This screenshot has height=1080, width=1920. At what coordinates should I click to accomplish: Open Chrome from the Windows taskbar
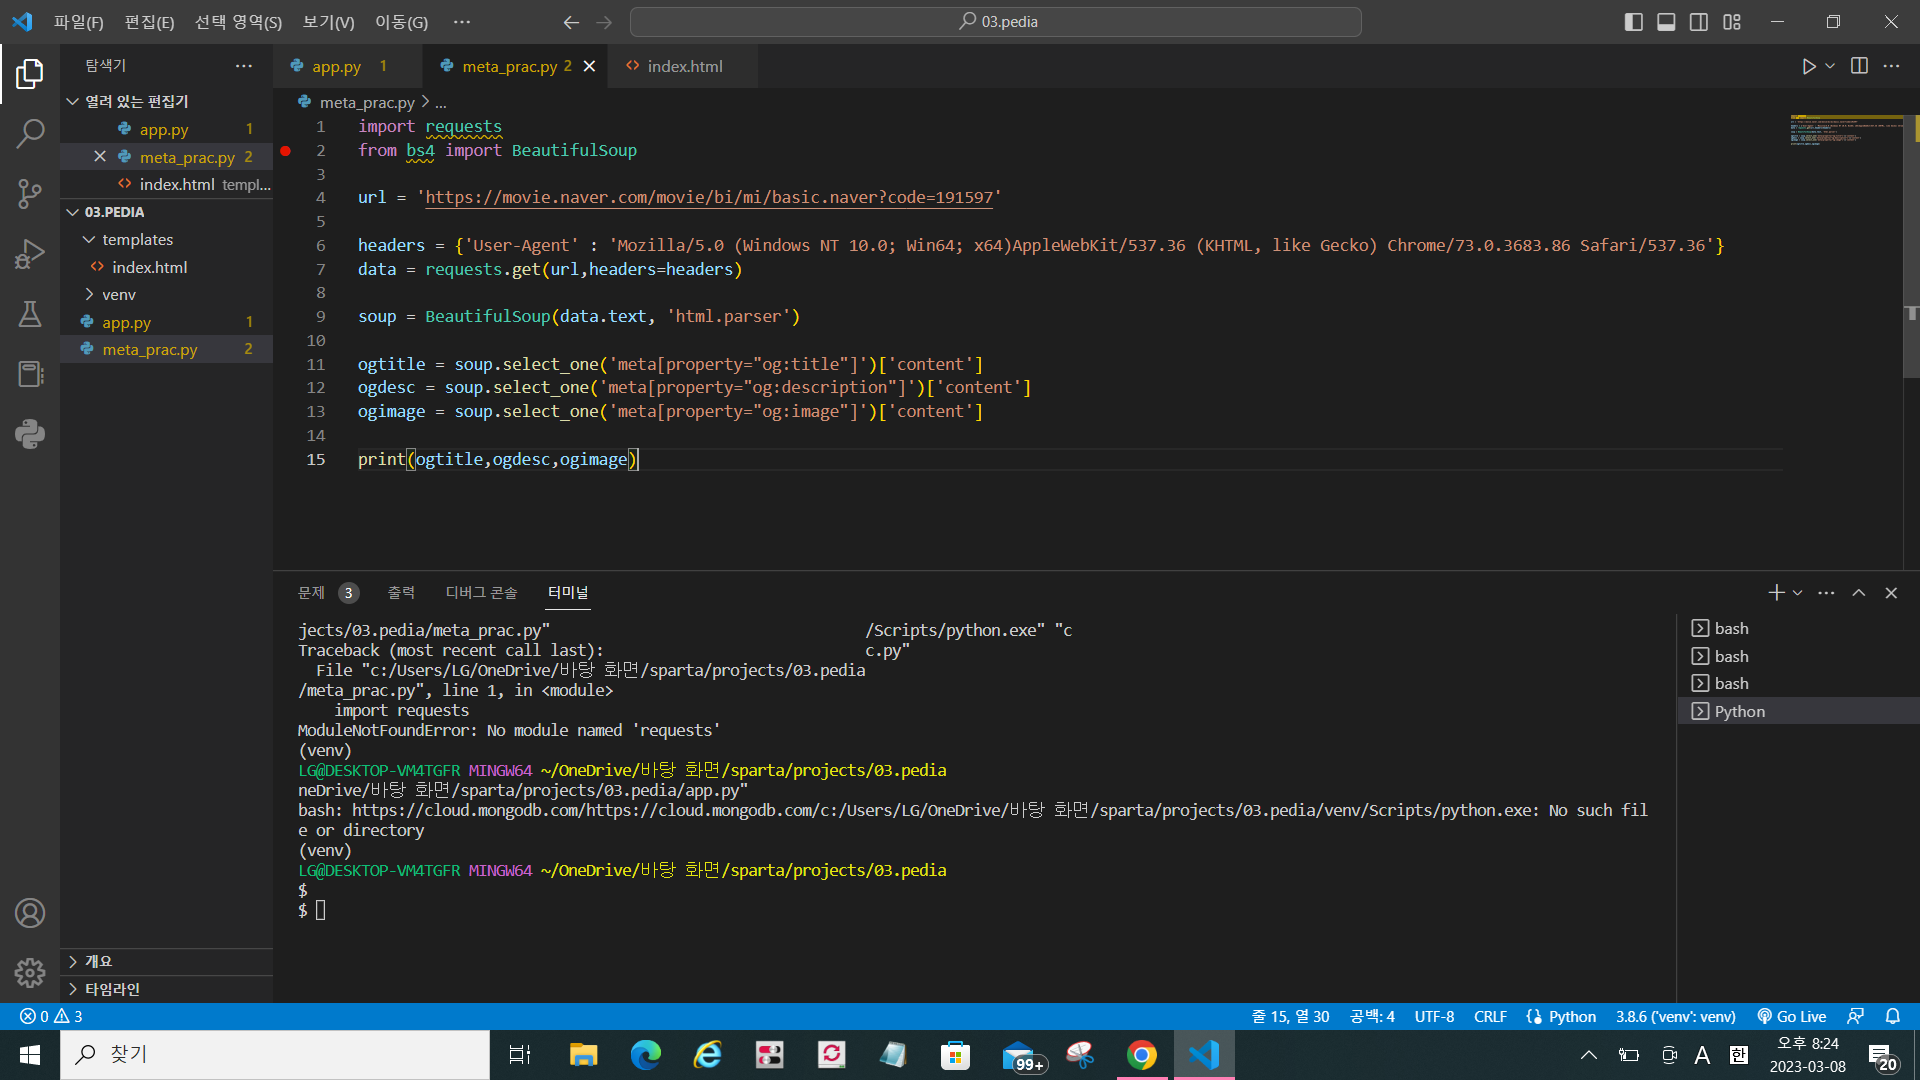(1141, 1055)
